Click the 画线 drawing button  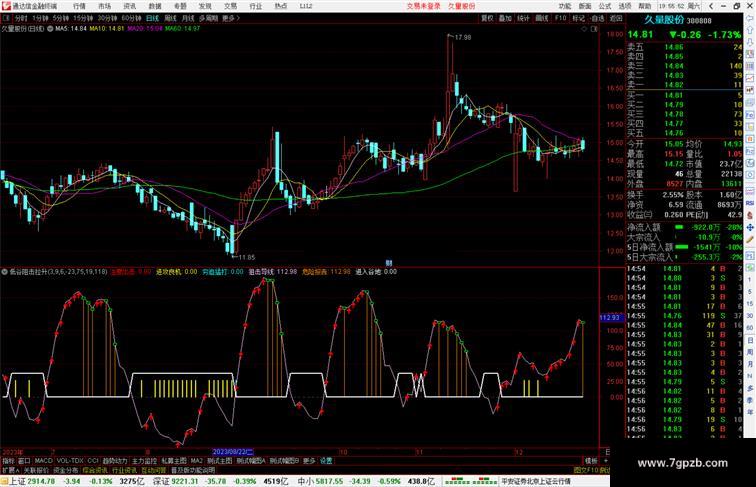[x=542, y=18]
